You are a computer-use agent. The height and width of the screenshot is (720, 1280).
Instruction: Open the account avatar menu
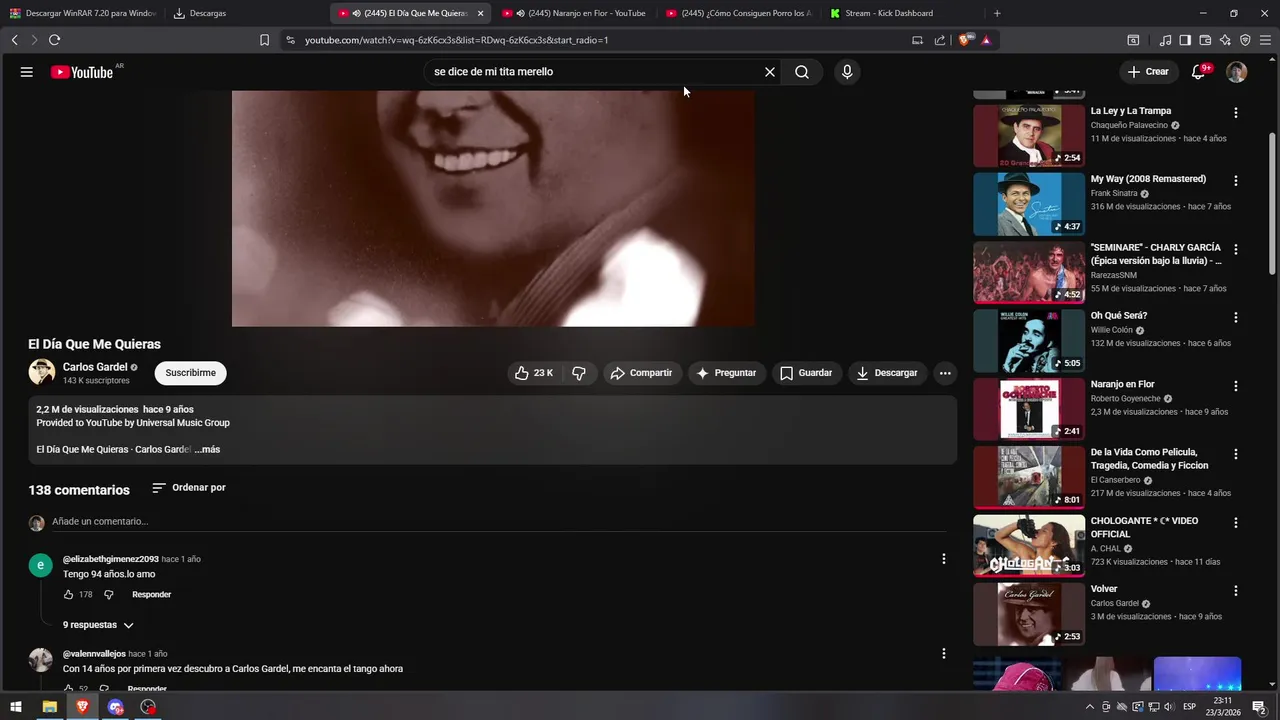1237,72
